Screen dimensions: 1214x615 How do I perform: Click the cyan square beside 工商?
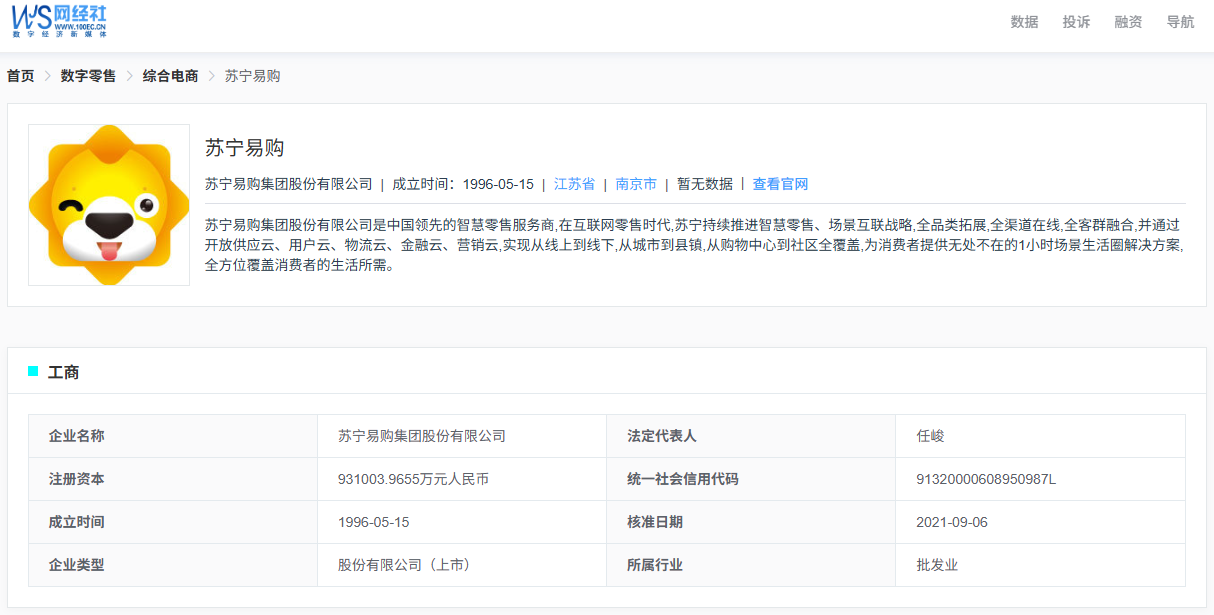coord(33,371)
